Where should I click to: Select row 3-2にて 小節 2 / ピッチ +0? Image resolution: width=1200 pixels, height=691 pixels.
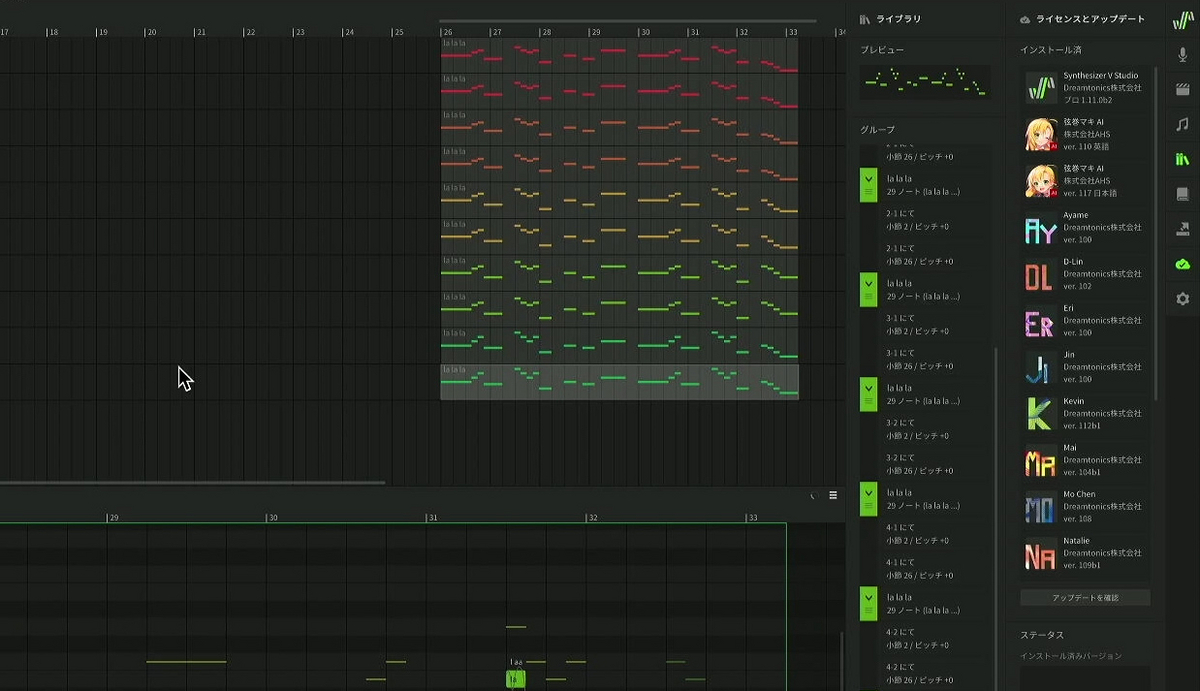click(x=927, y=429)
